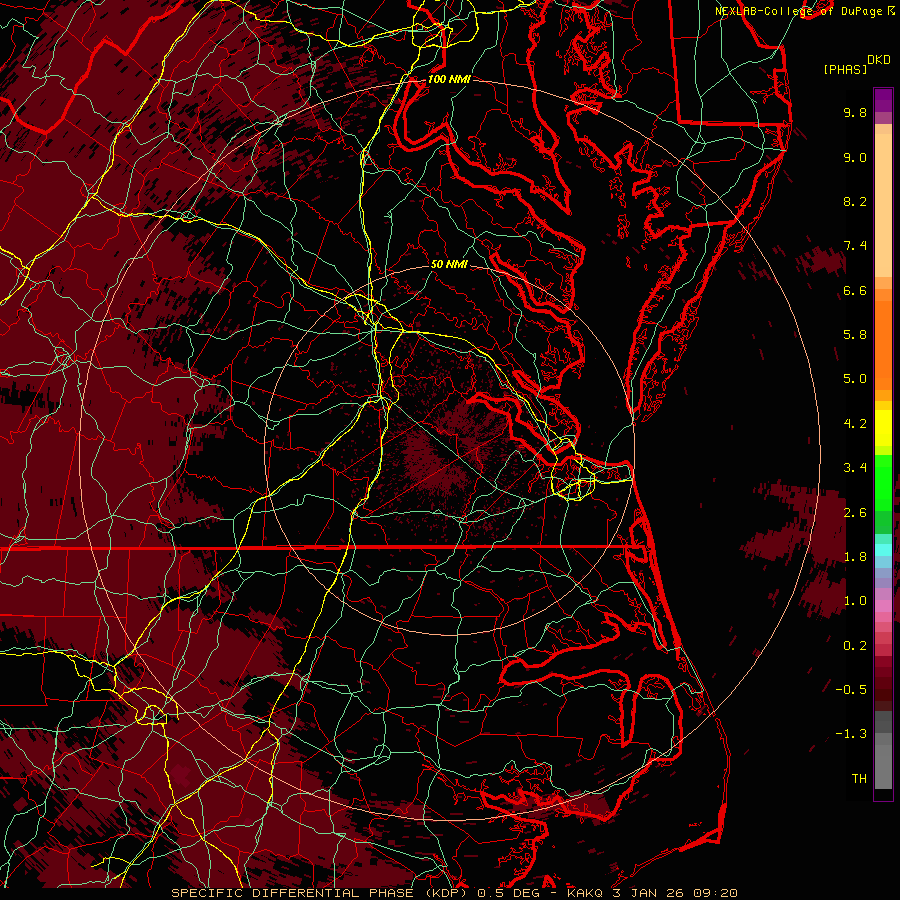Image resolution: width=900 pixels, height=900 pixels.
Task: Pick the solid orange color bar segment
Action: pyautogui.click(x=883, y=346)
